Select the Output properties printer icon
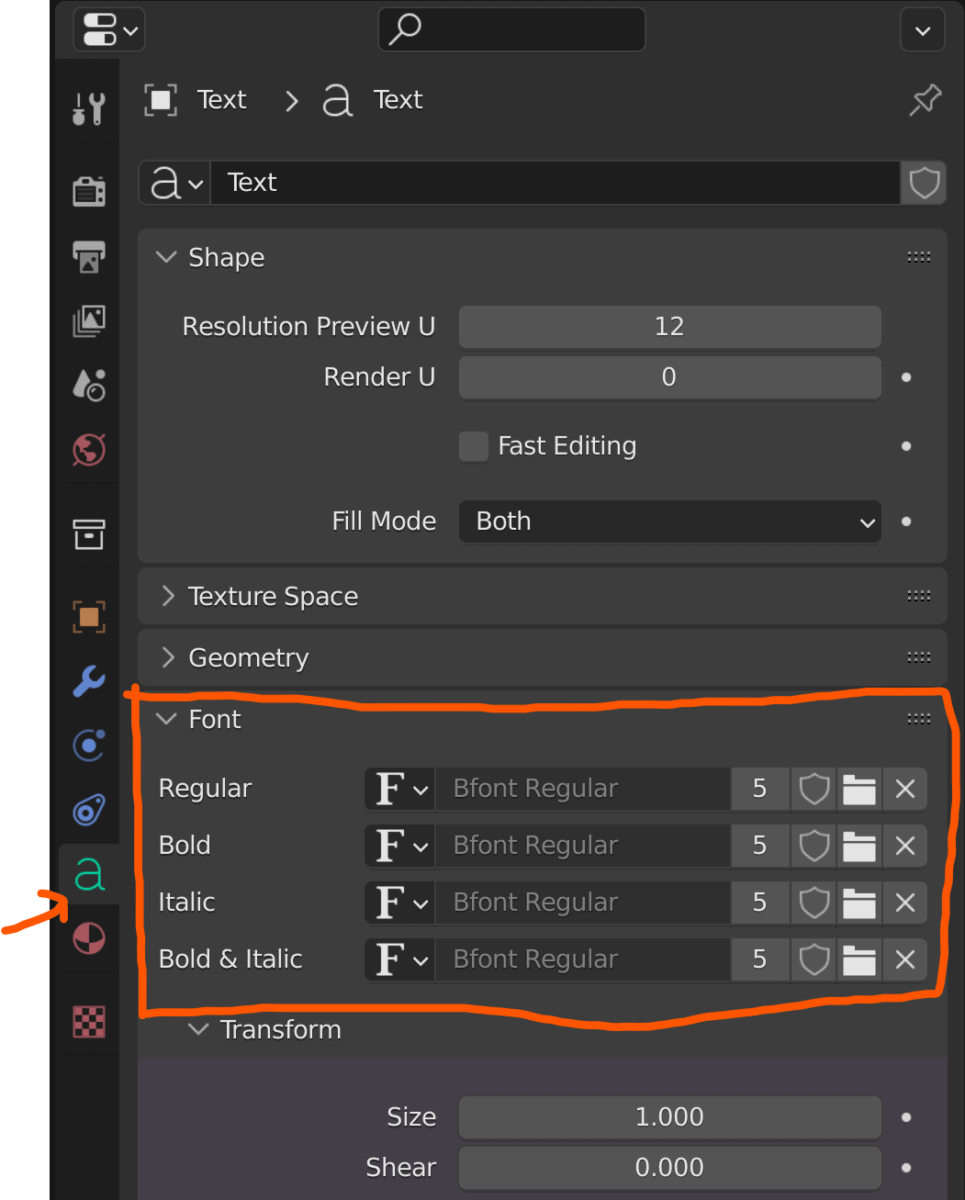Viewport: 965px width, 1200px height. [88, 257]
